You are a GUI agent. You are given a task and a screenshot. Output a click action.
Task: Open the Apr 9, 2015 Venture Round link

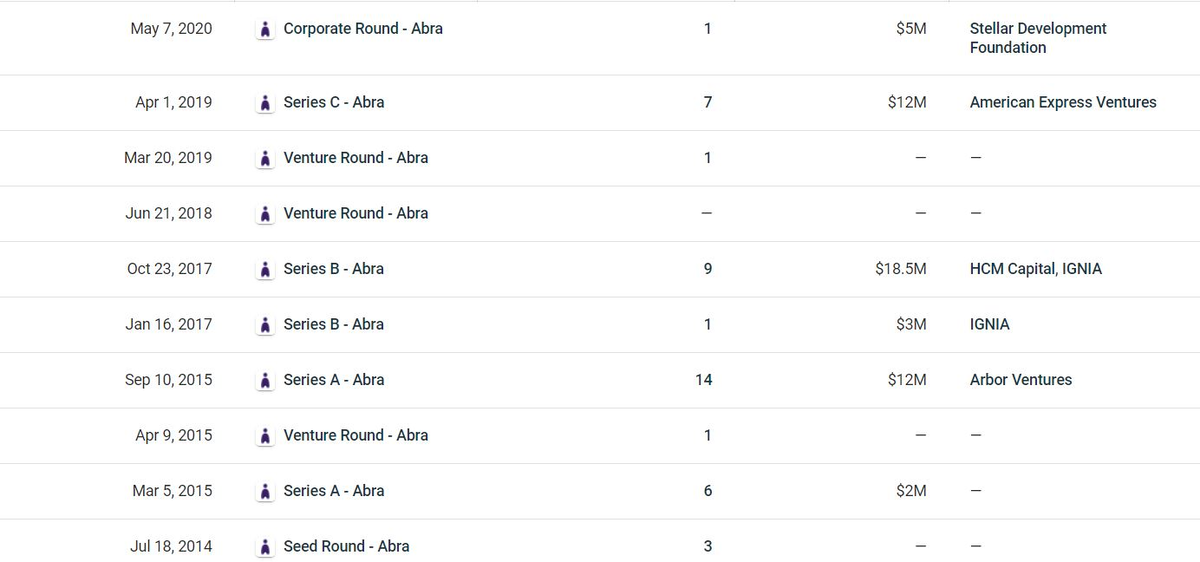point(356,435)
